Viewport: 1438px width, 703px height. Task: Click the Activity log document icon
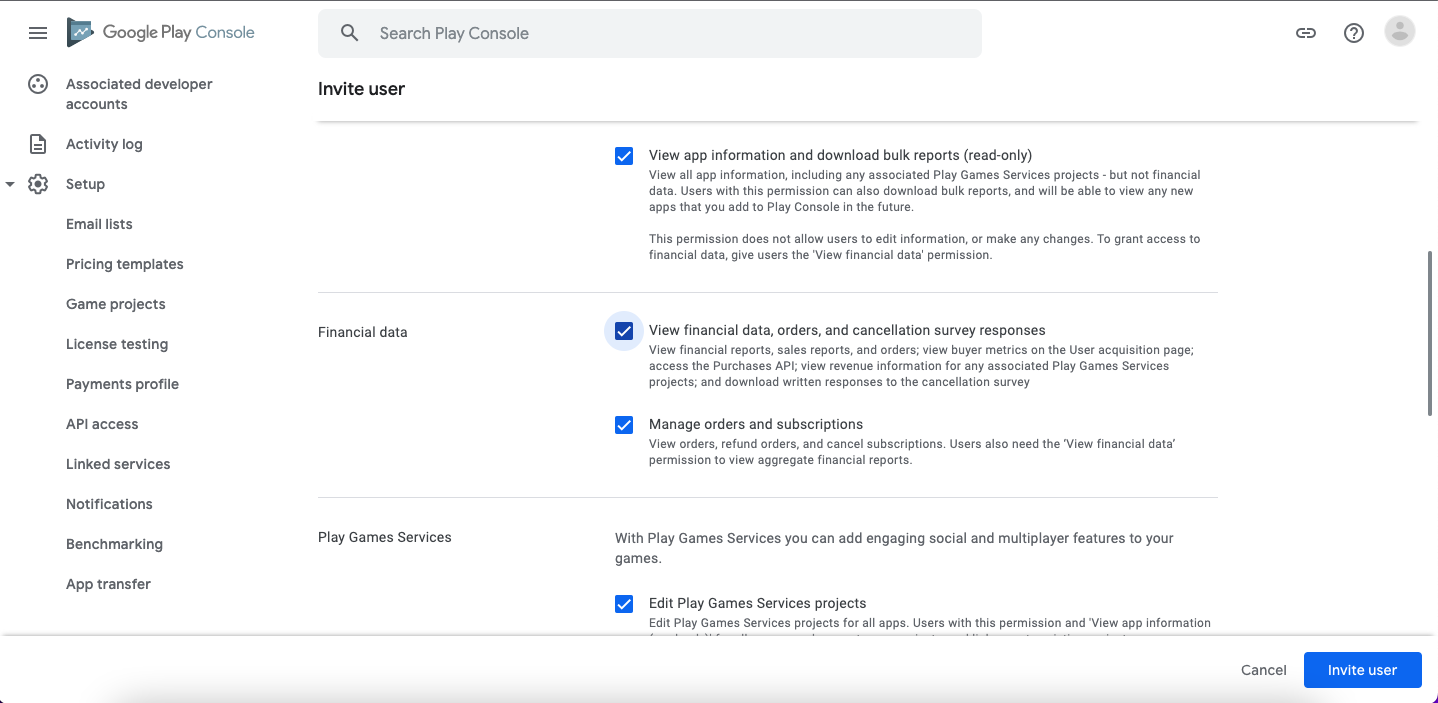tap(38, 144)
